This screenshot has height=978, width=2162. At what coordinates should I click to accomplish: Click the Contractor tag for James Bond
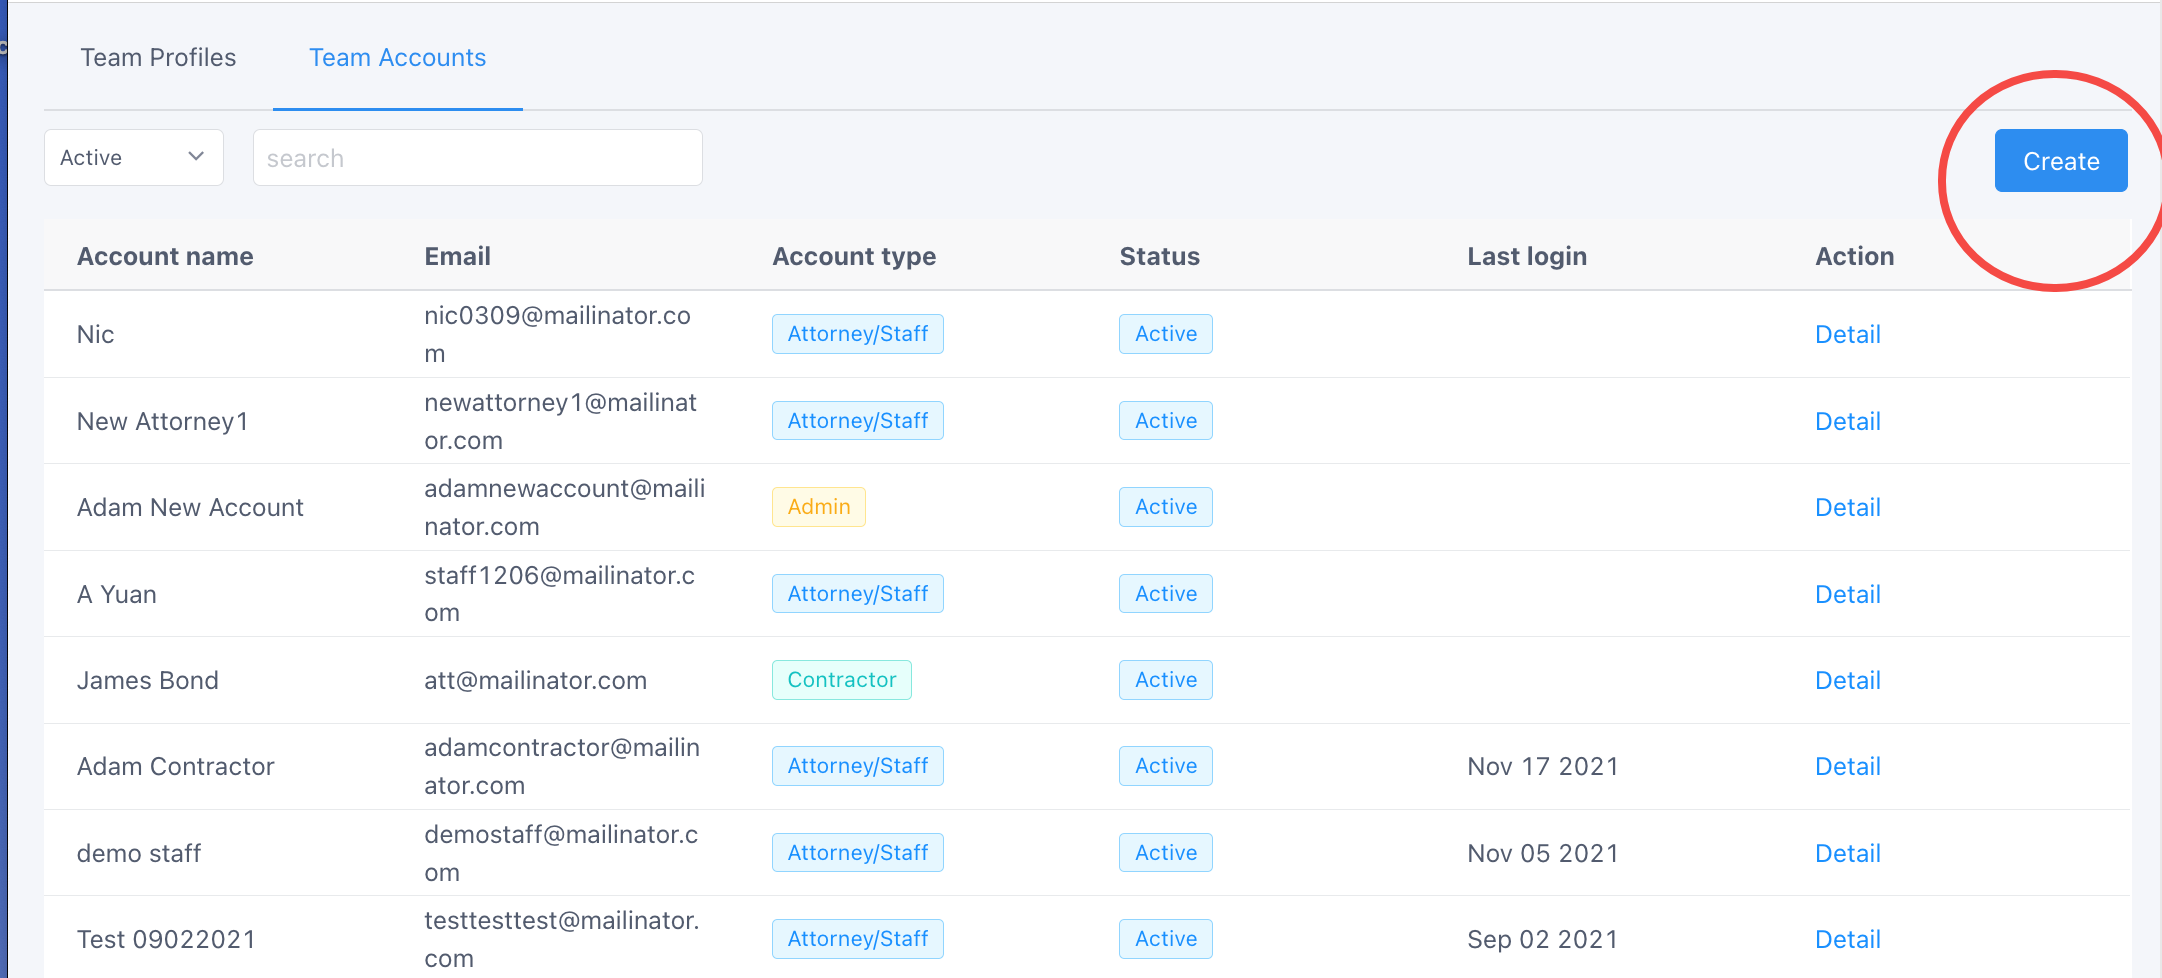coord(841,680)
